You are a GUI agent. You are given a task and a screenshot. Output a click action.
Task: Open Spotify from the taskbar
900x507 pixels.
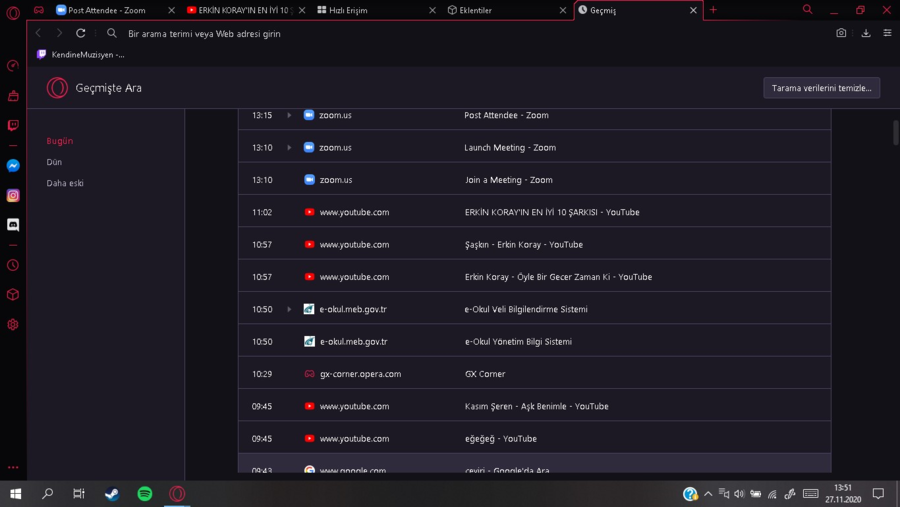(x=145, y=494)
